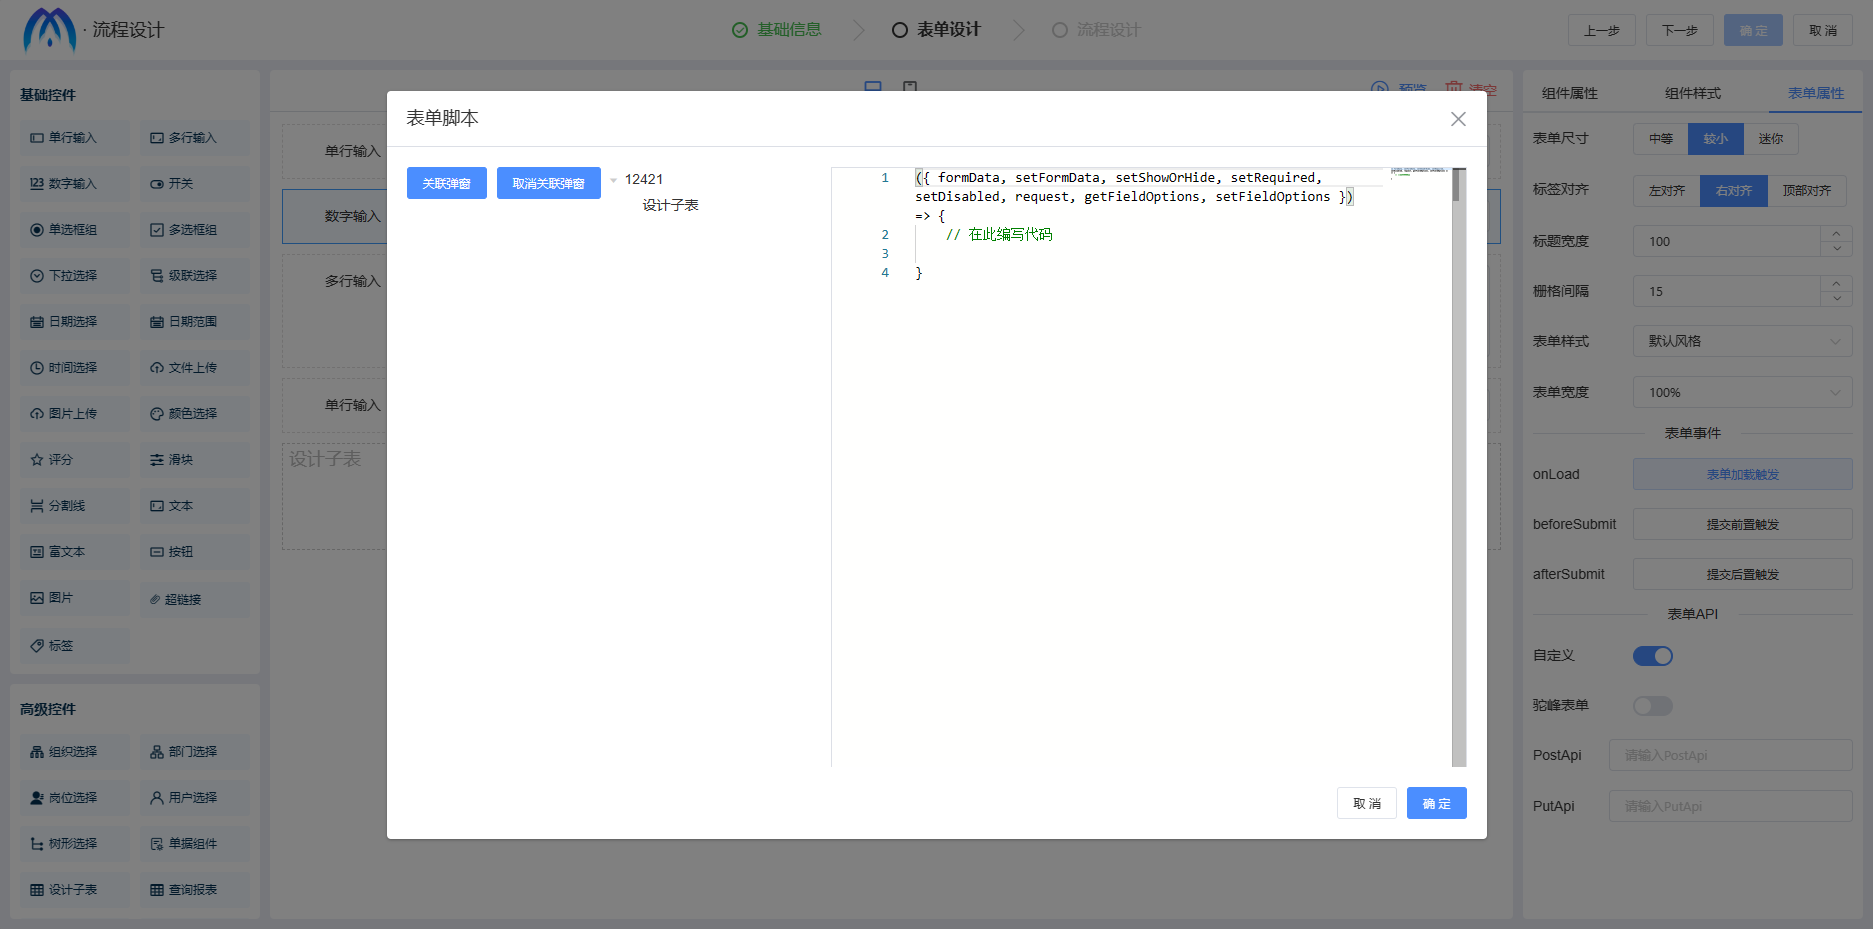Go to the 表单设计 step

pos(936,30)
